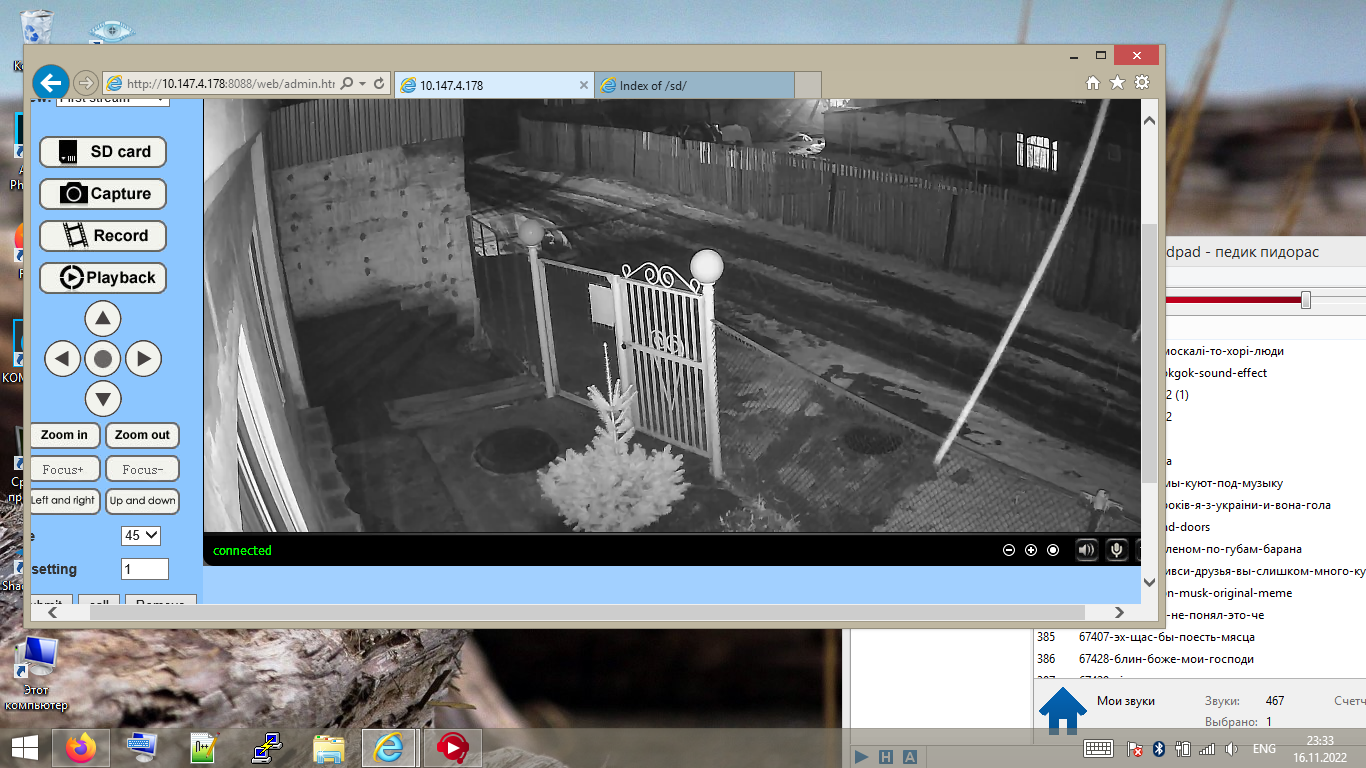Click the Internet Explorer taskbar icon

point(389,748)
